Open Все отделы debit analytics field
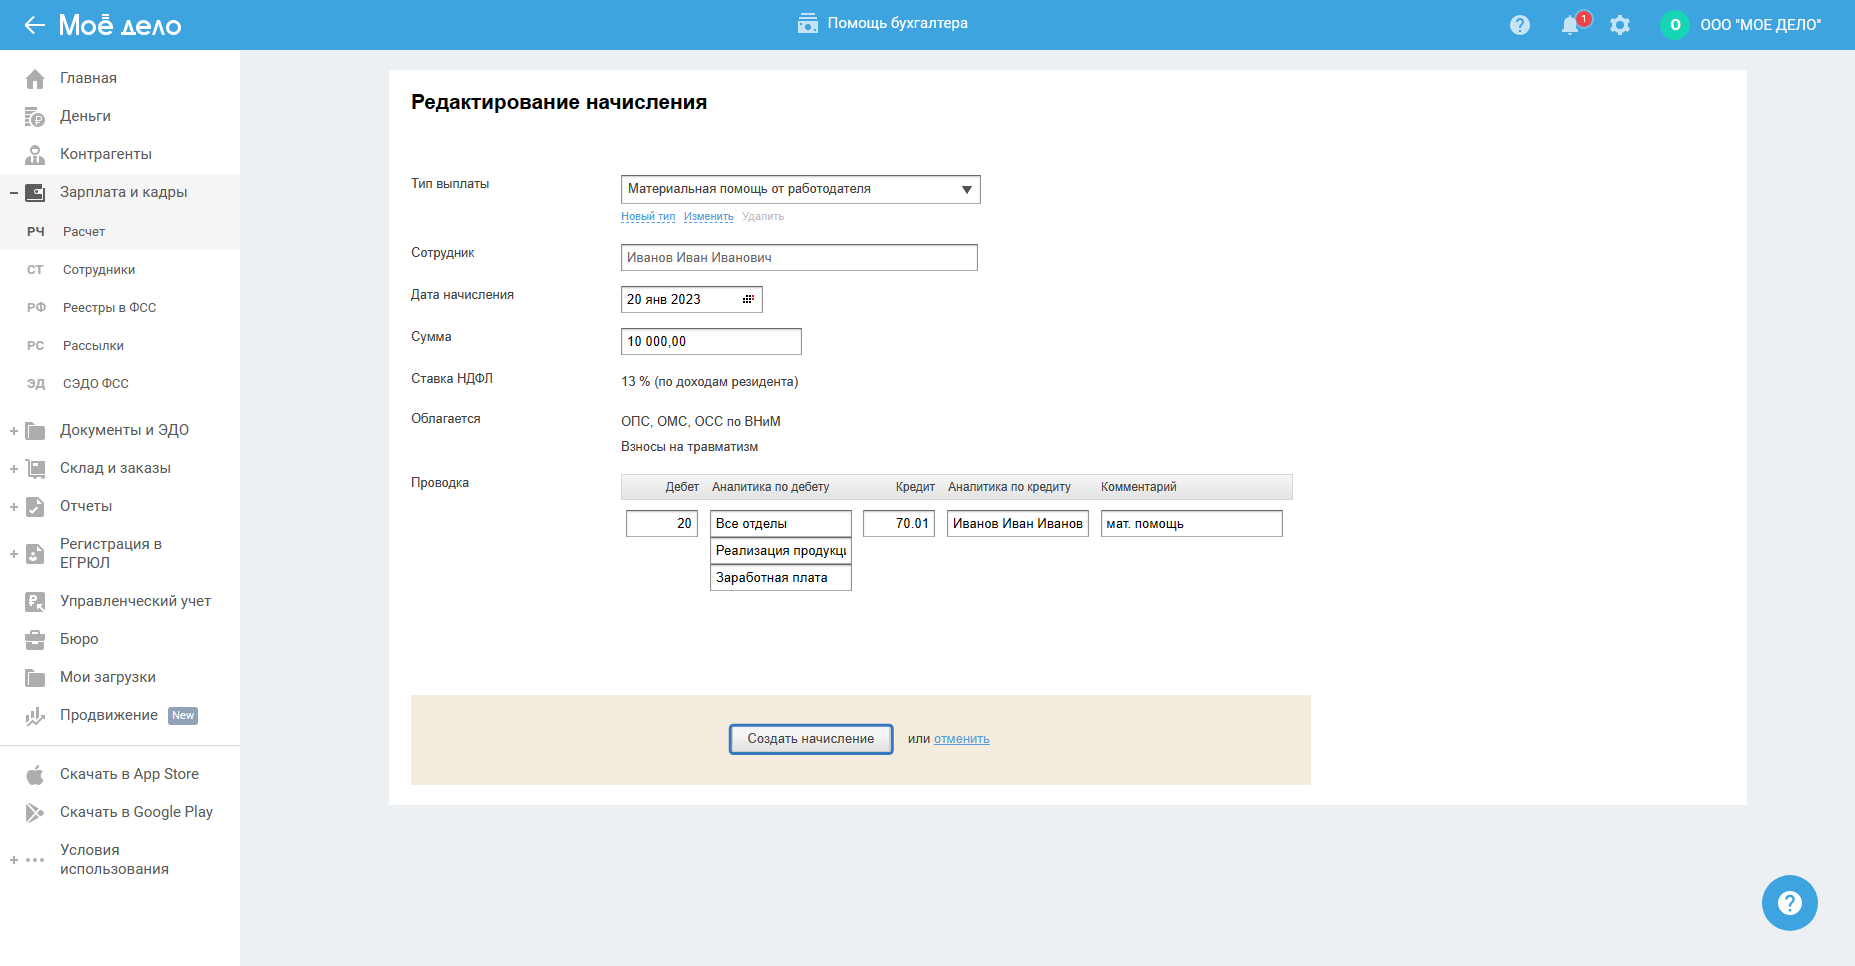 pos(781,523)
